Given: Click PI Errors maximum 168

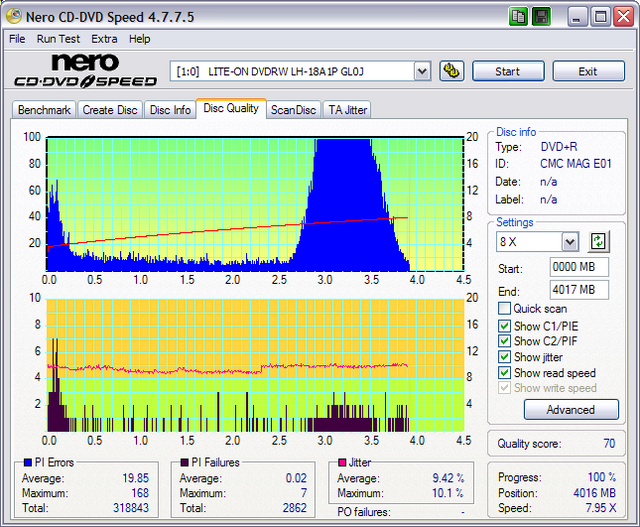Looking at the screenshot, I should (140, 493).
